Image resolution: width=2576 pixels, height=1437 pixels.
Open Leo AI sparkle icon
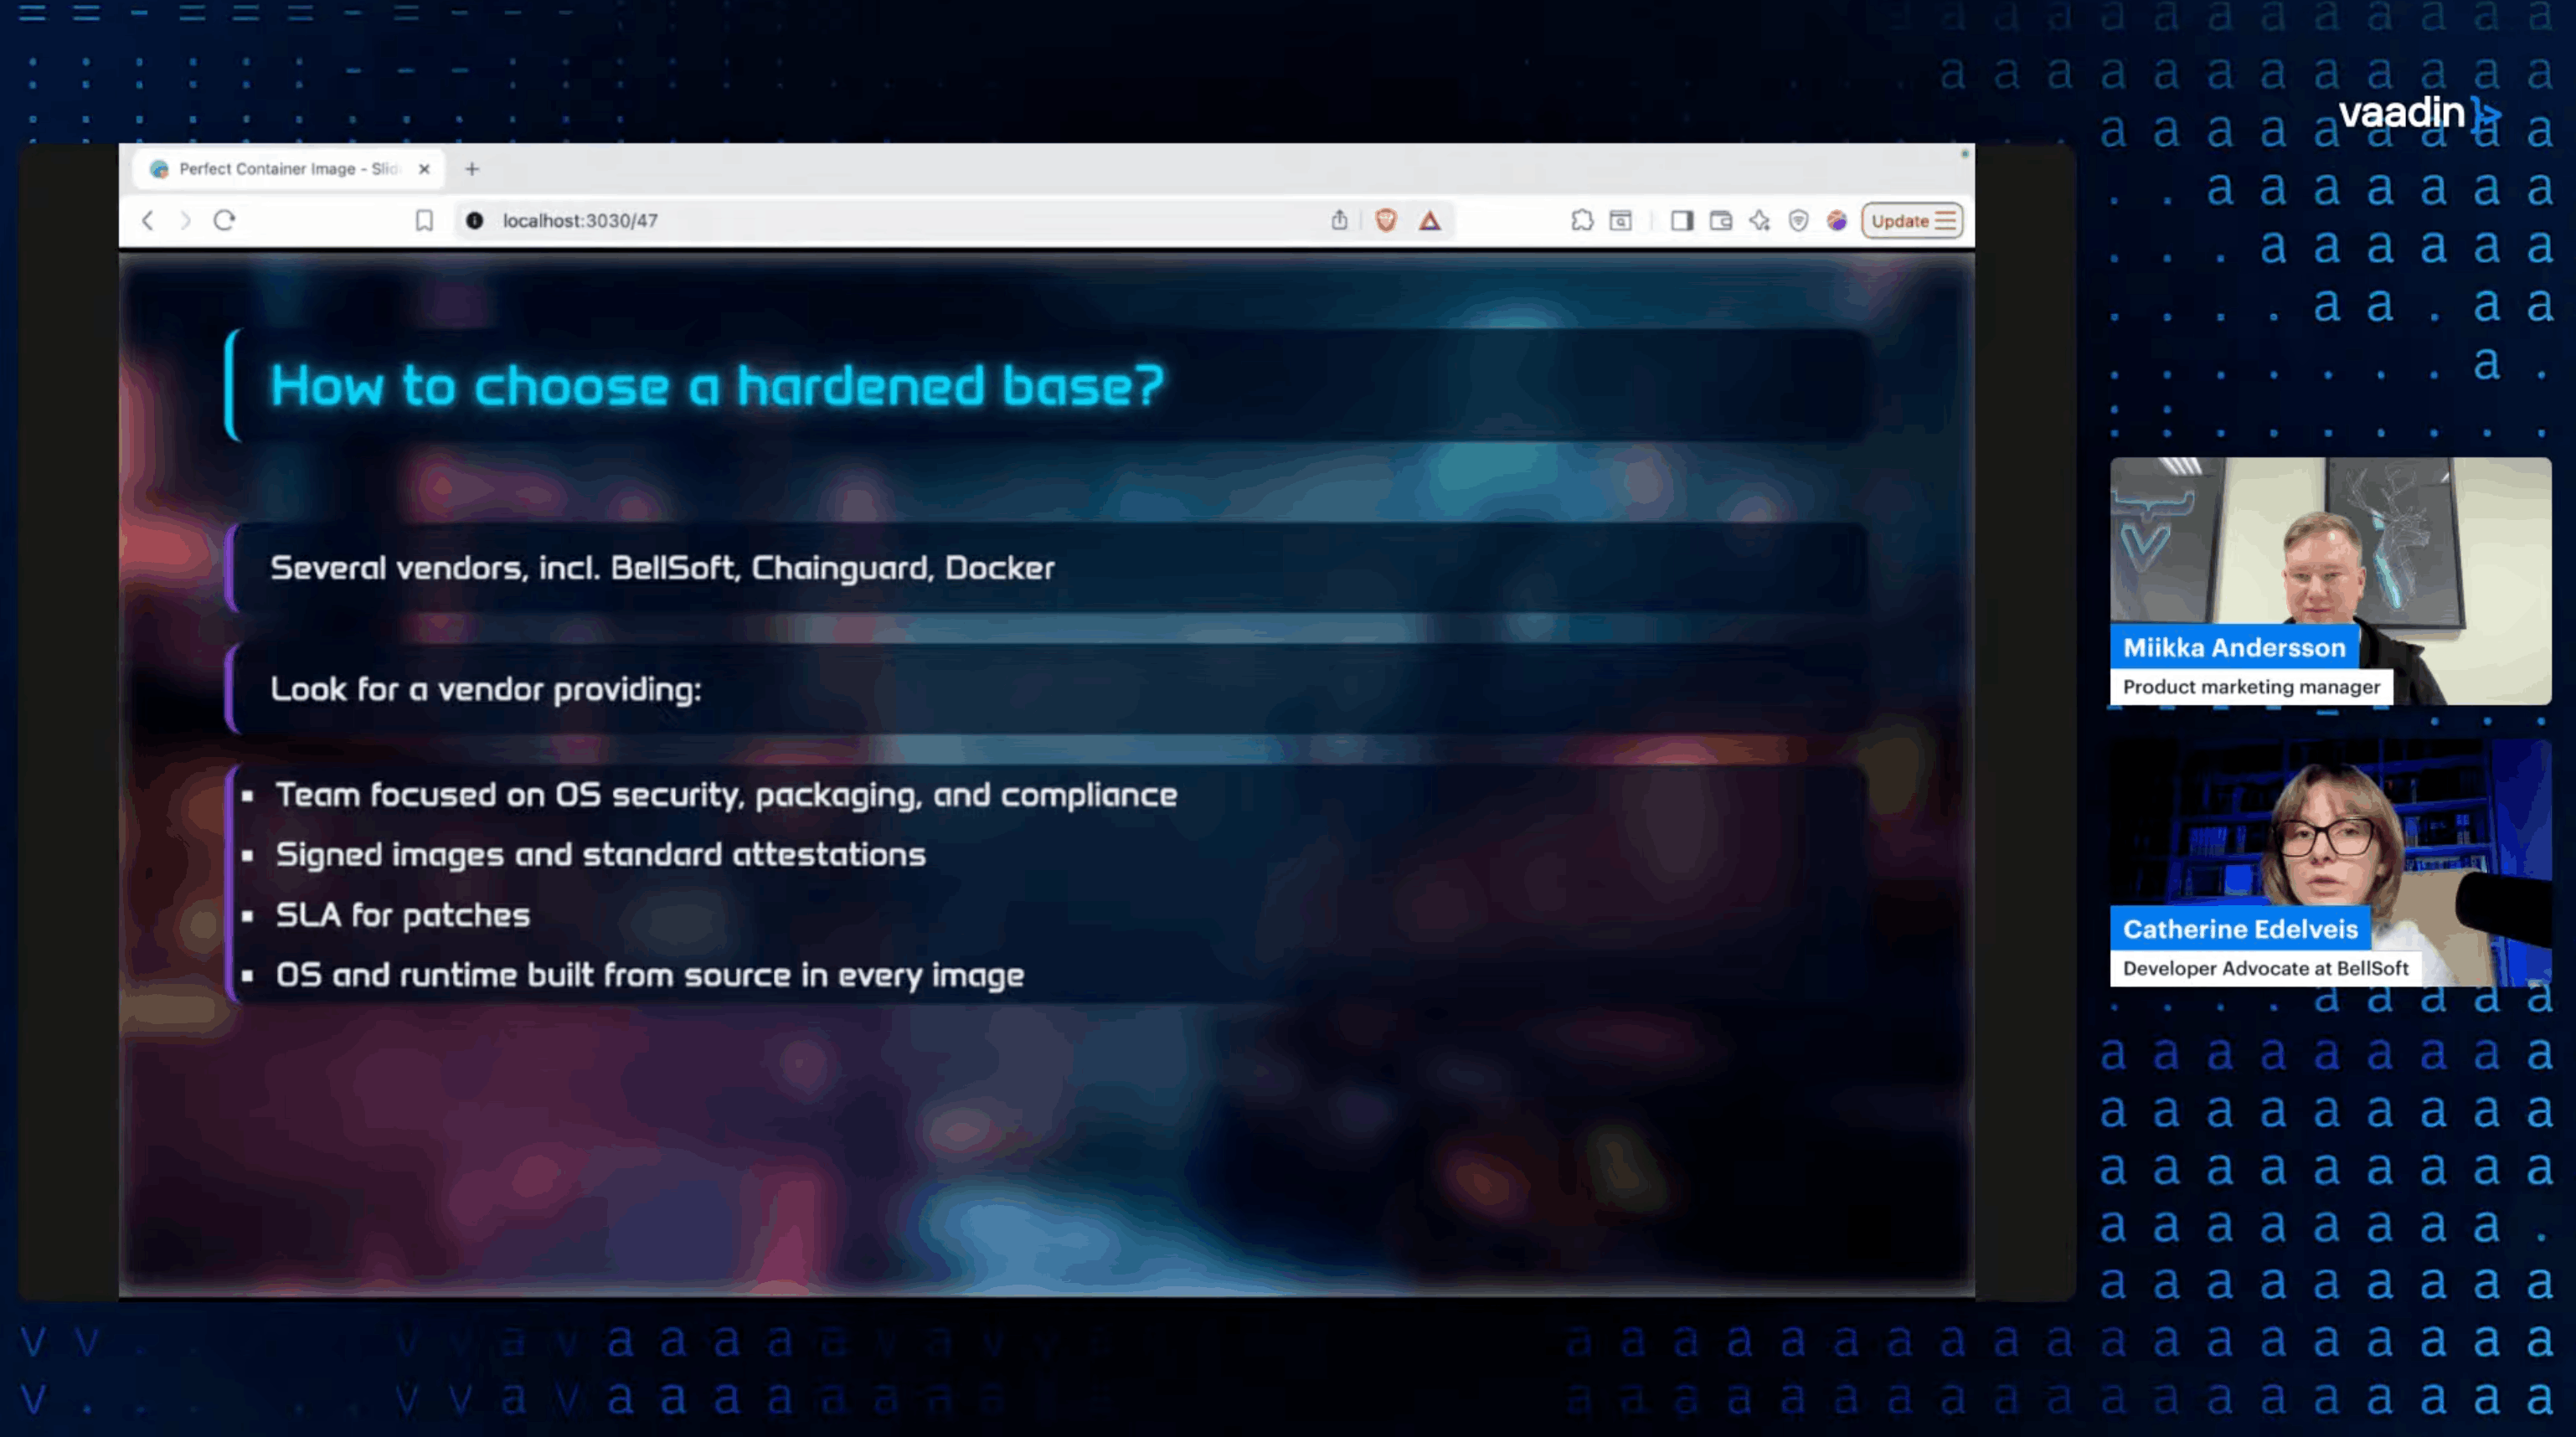click(x=1760, y=220)
